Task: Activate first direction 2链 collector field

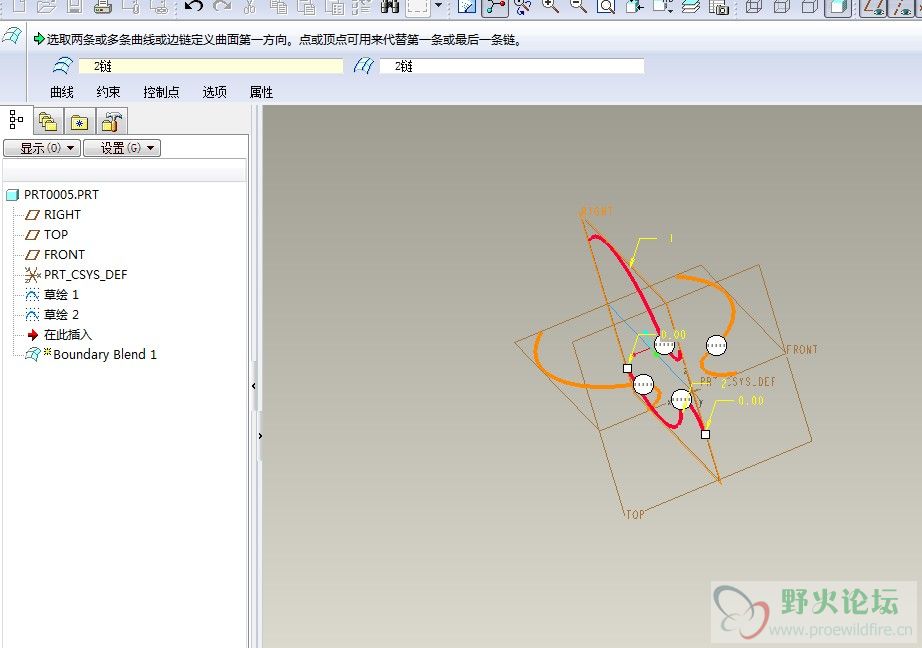Action: [x=211, y=66]
